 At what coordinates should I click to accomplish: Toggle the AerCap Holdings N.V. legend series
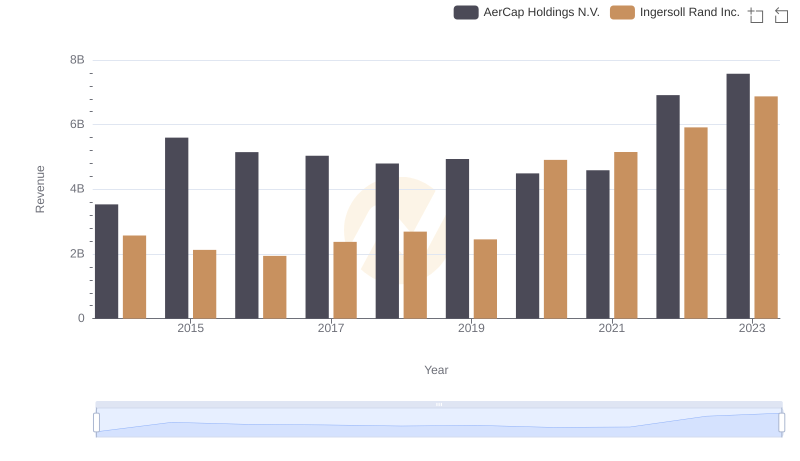[527, 12]
